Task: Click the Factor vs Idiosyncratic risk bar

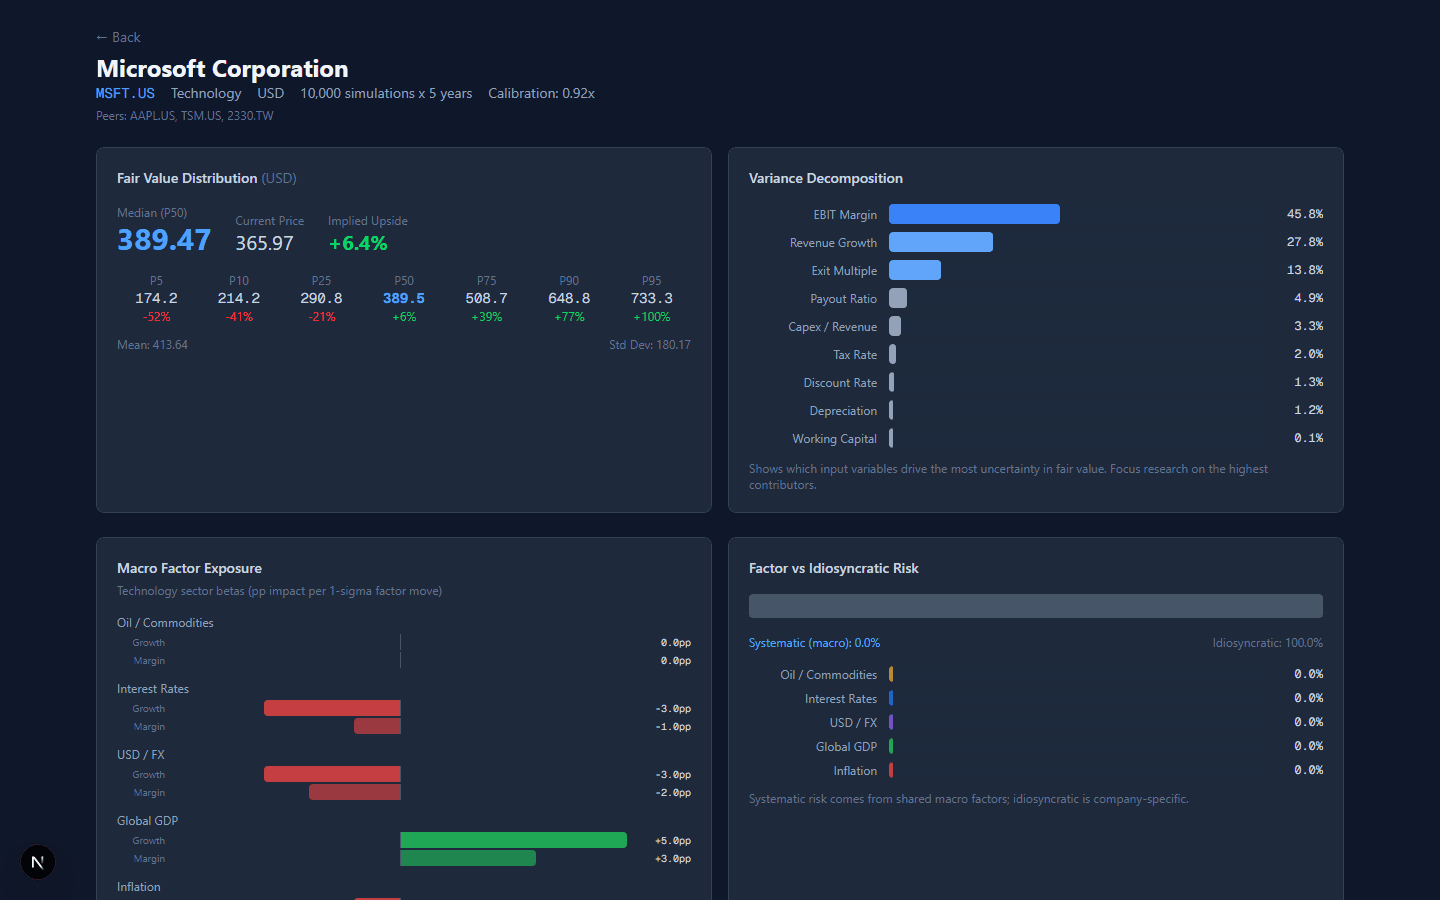Action: click(x=1036, y=606)
